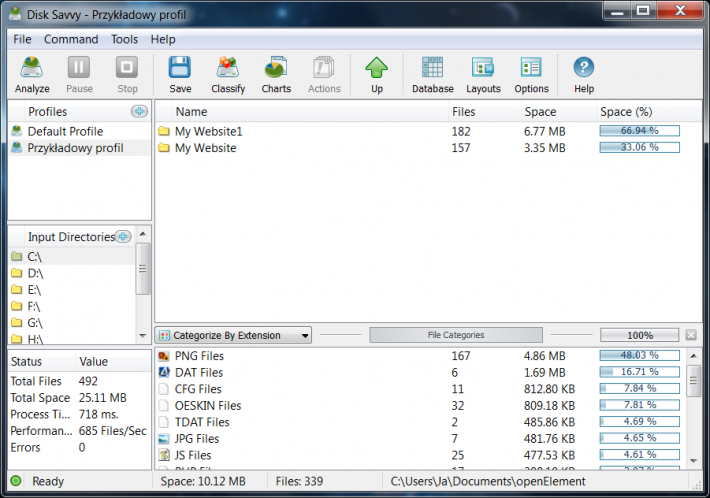
Task: Select the OESKIN Files row
Action: pos(421,406)
